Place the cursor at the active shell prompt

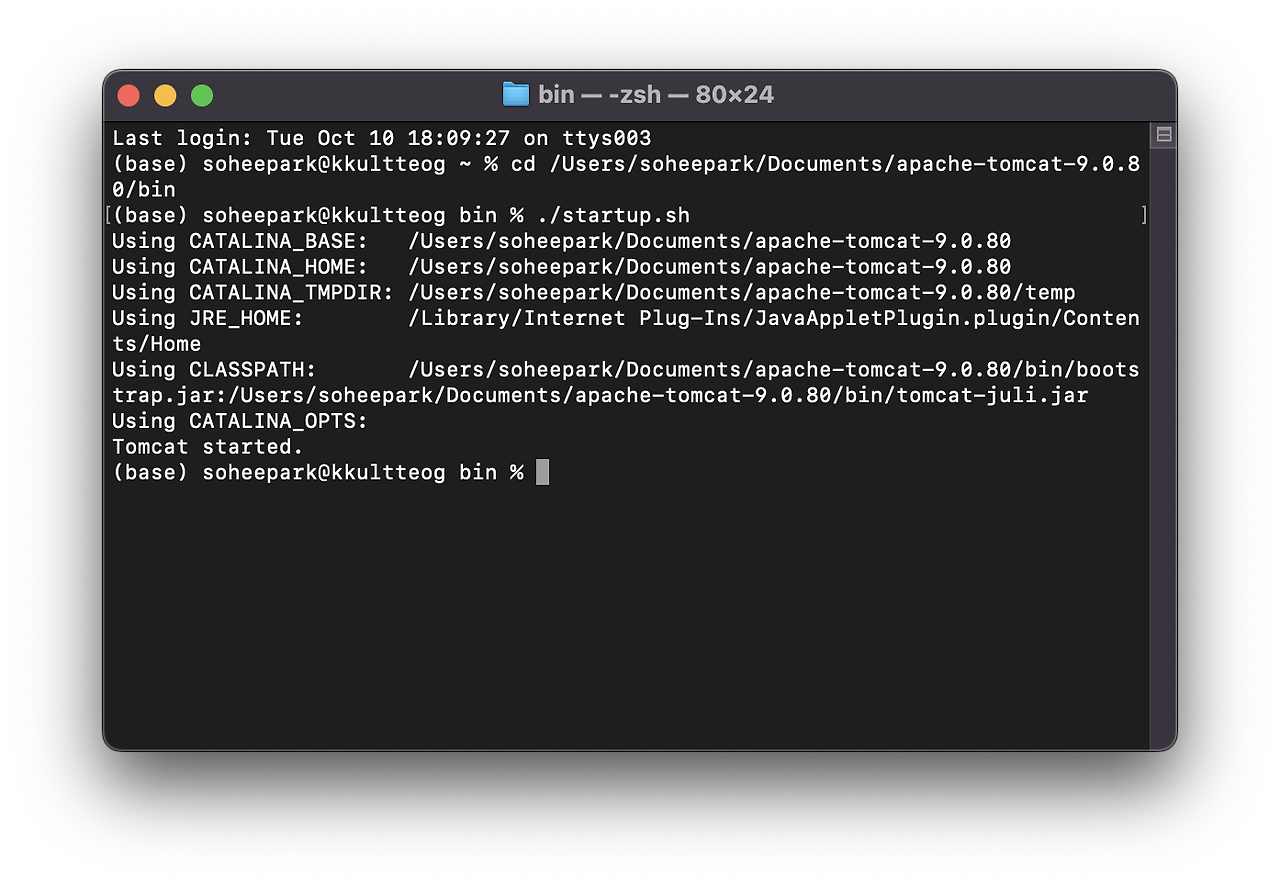[x=541, y=472]
